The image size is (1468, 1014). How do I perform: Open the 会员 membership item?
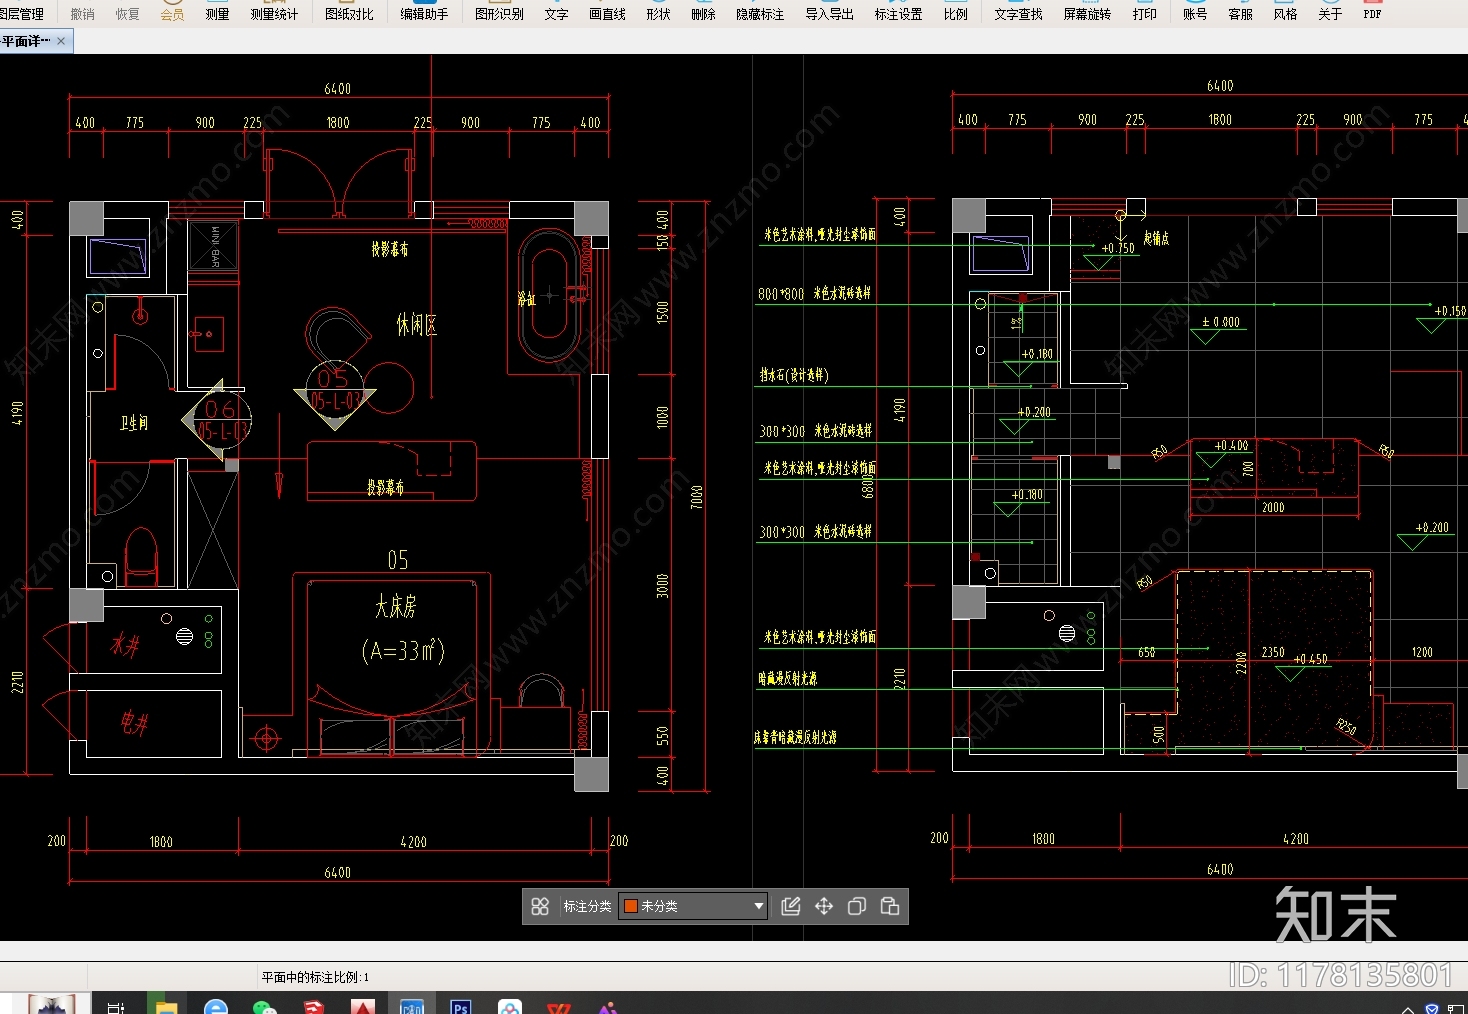click(x=173, y=14)
